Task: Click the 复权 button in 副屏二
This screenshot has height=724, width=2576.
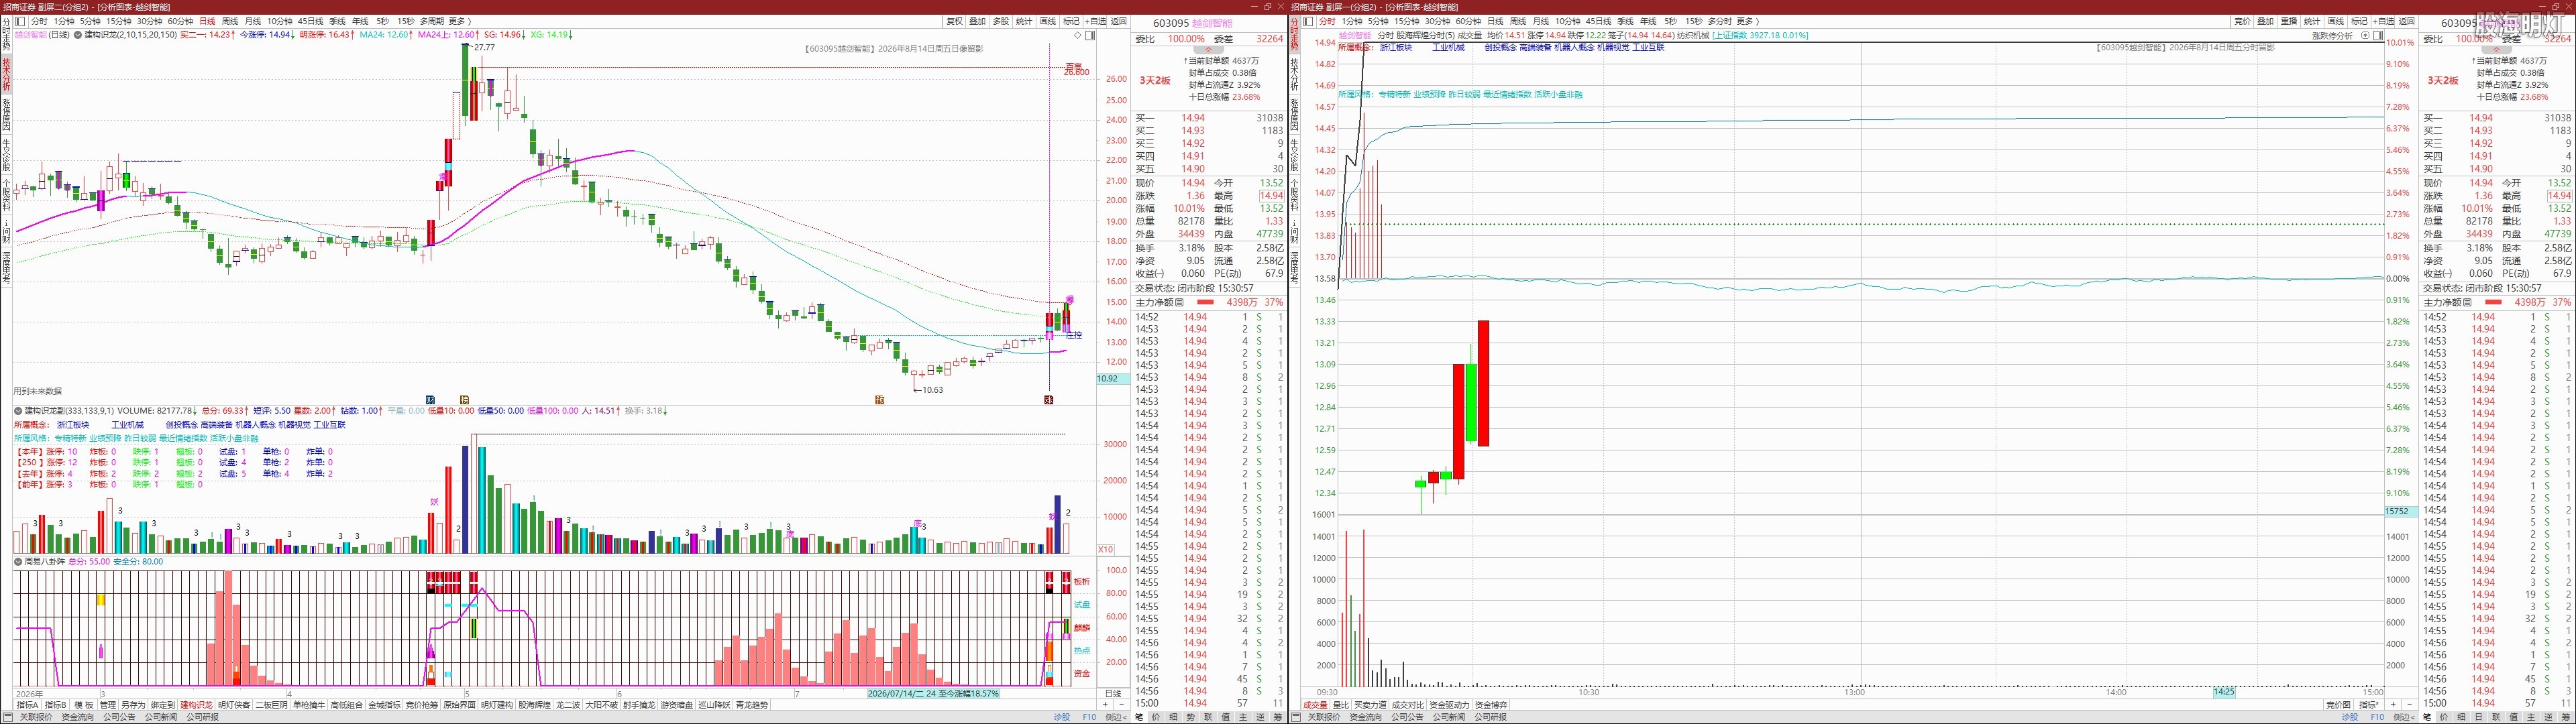Action: point(954,21)
